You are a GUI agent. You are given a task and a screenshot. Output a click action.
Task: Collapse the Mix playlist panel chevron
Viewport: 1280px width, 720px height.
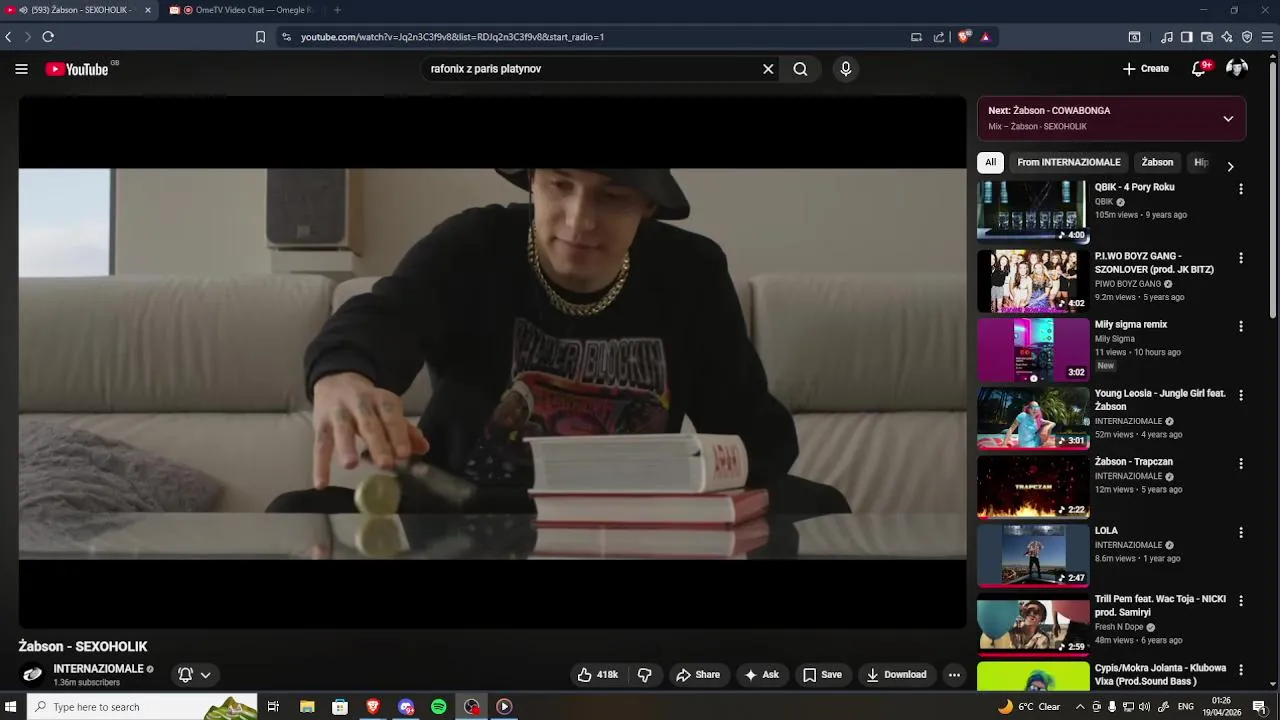pos(1228,118)
